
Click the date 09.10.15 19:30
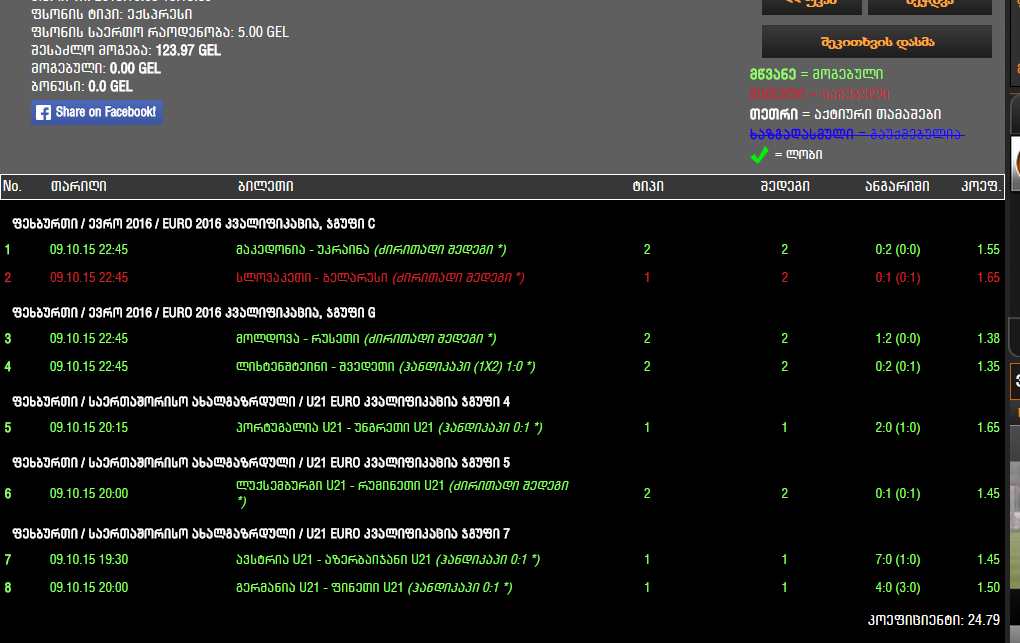pyautogui.click(x=89, y=559)
